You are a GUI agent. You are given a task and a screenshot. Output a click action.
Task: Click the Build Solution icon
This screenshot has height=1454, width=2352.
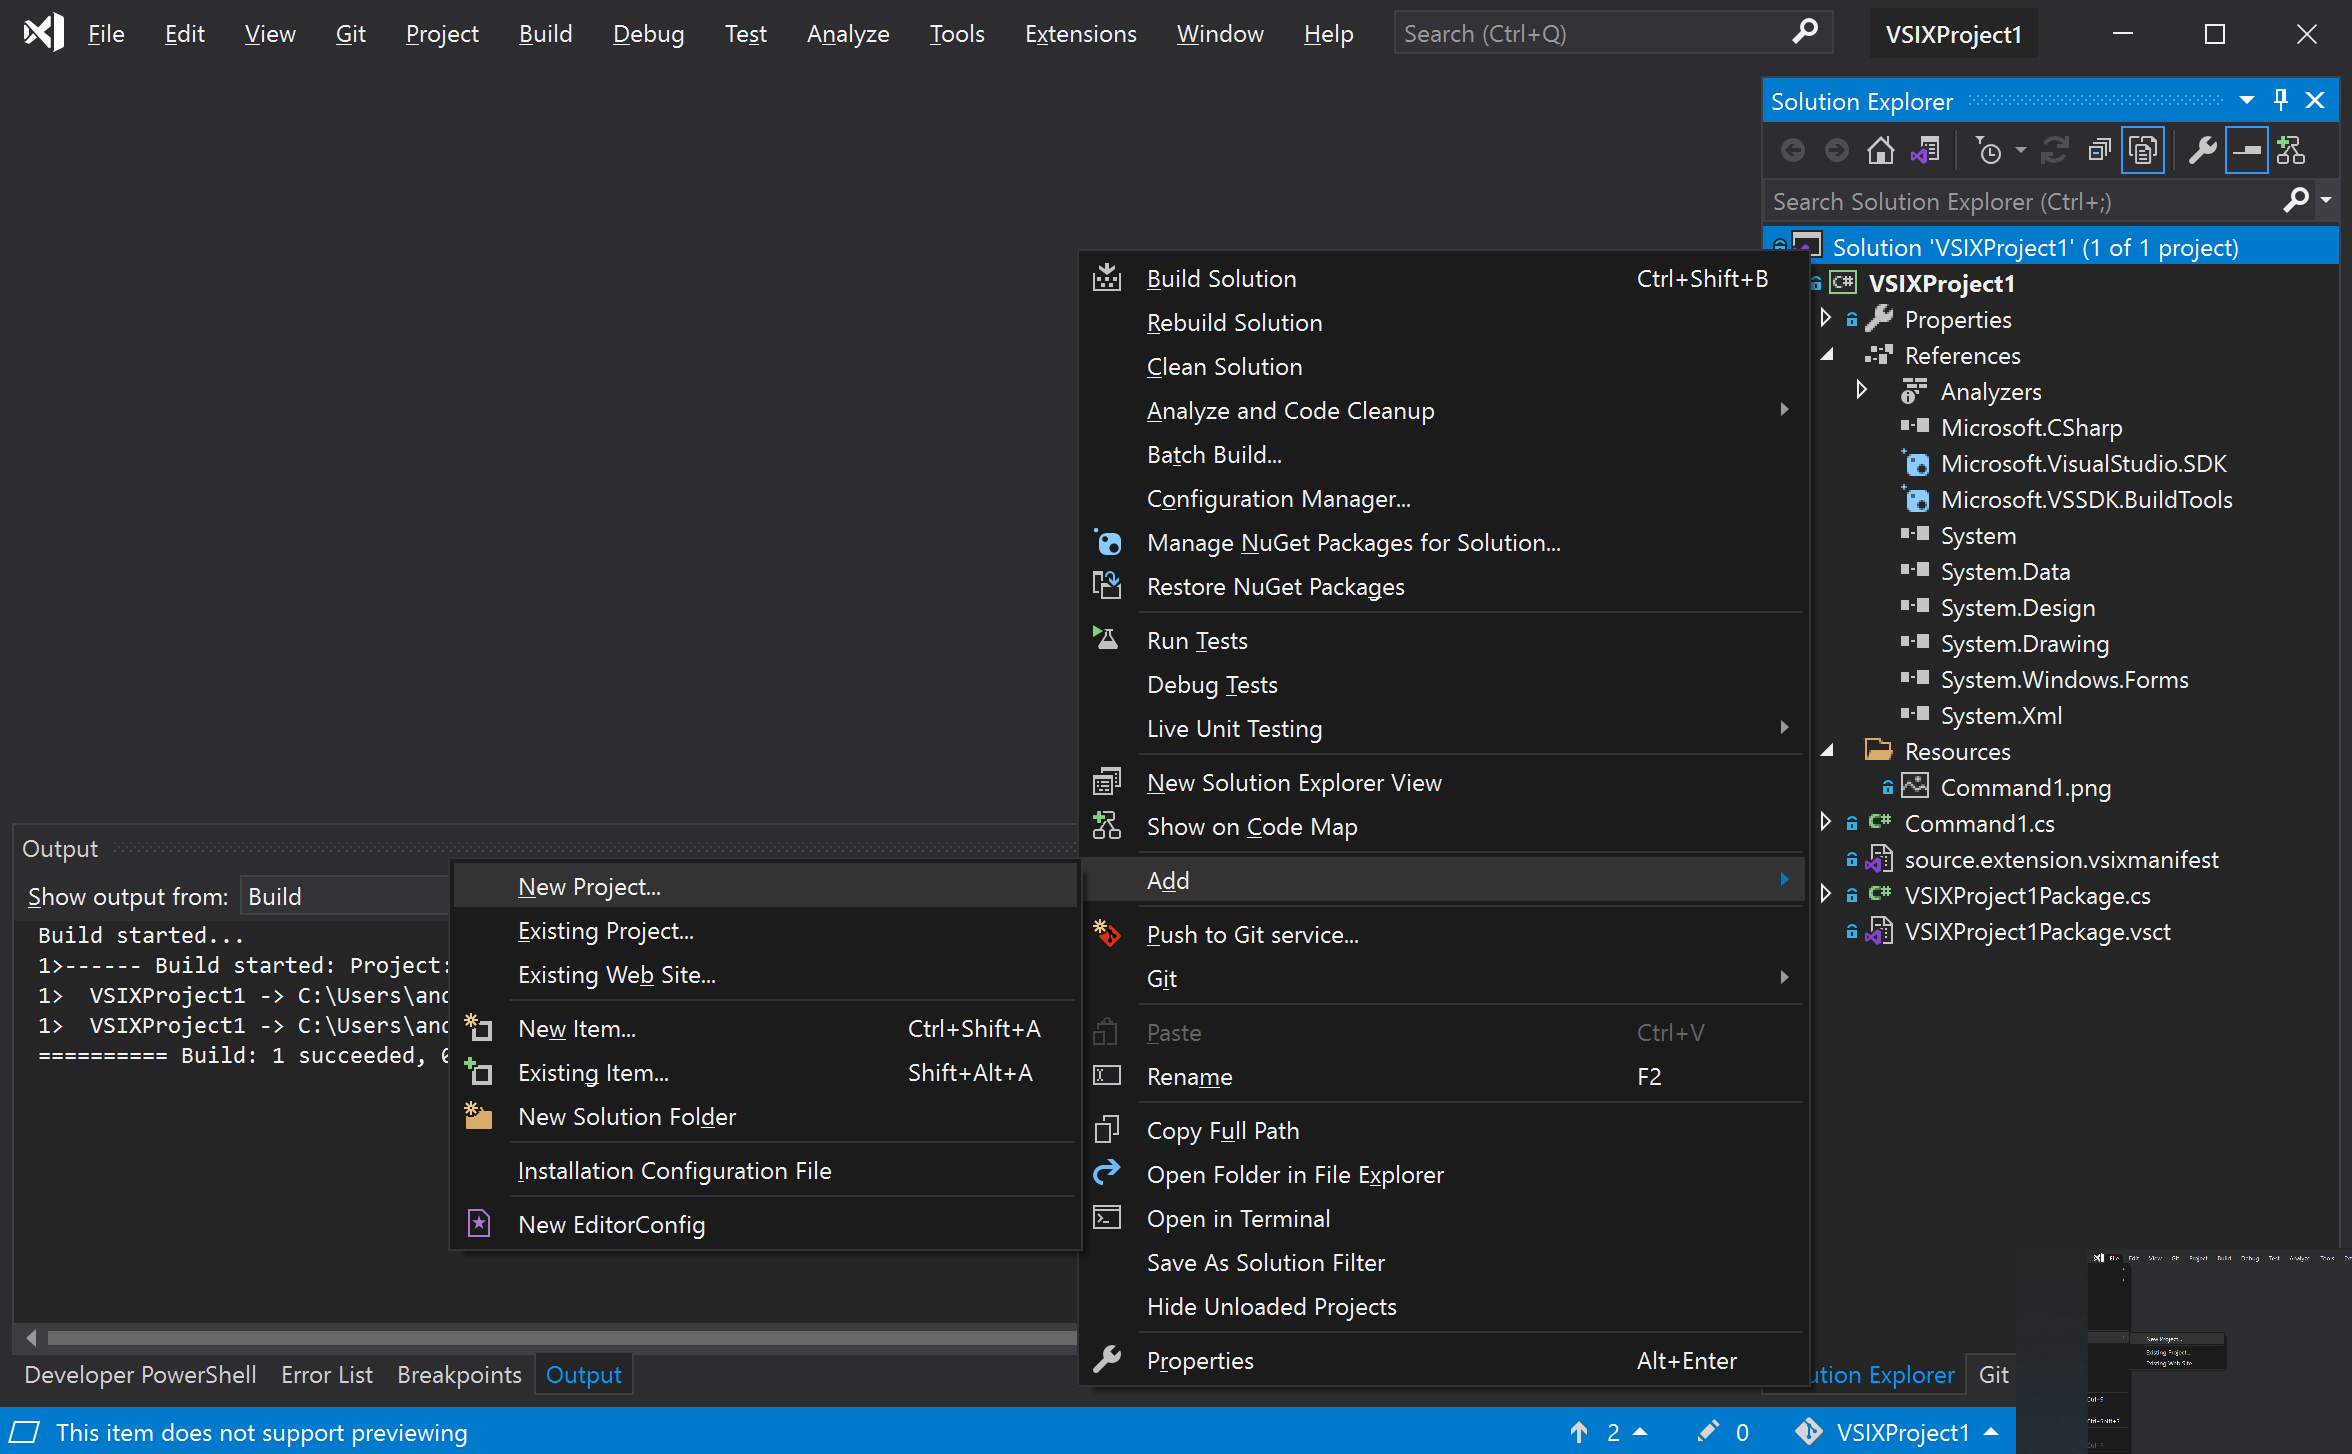coord(1107,276)
